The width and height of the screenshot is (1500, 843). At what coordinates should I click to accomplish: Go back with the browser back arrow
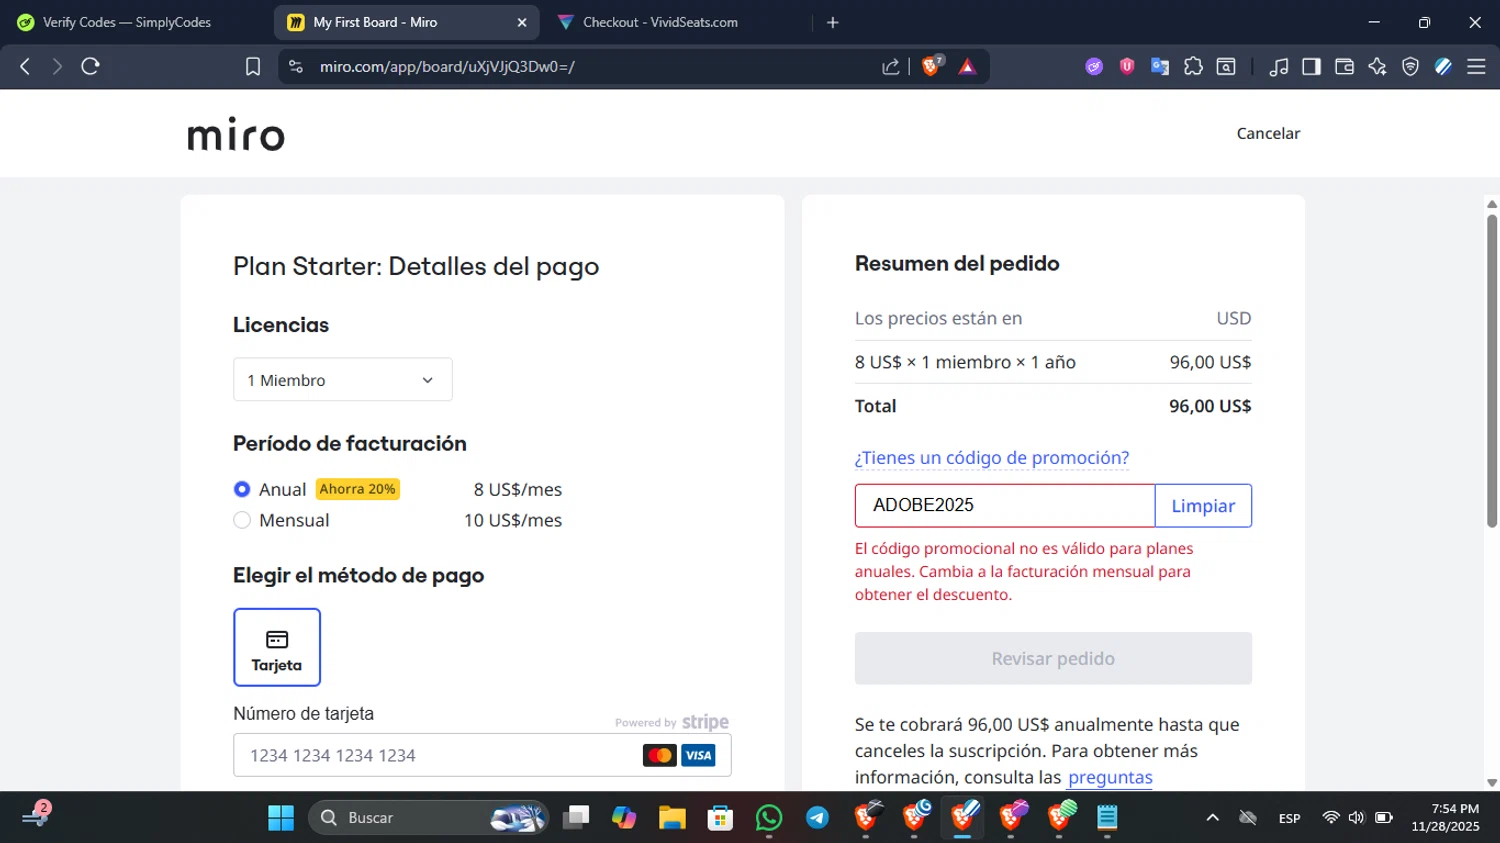tap(25, 66)
